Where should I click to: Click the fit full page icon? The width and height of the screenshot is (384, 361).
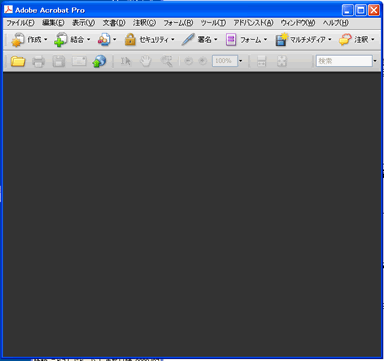[x=282, y=61]
